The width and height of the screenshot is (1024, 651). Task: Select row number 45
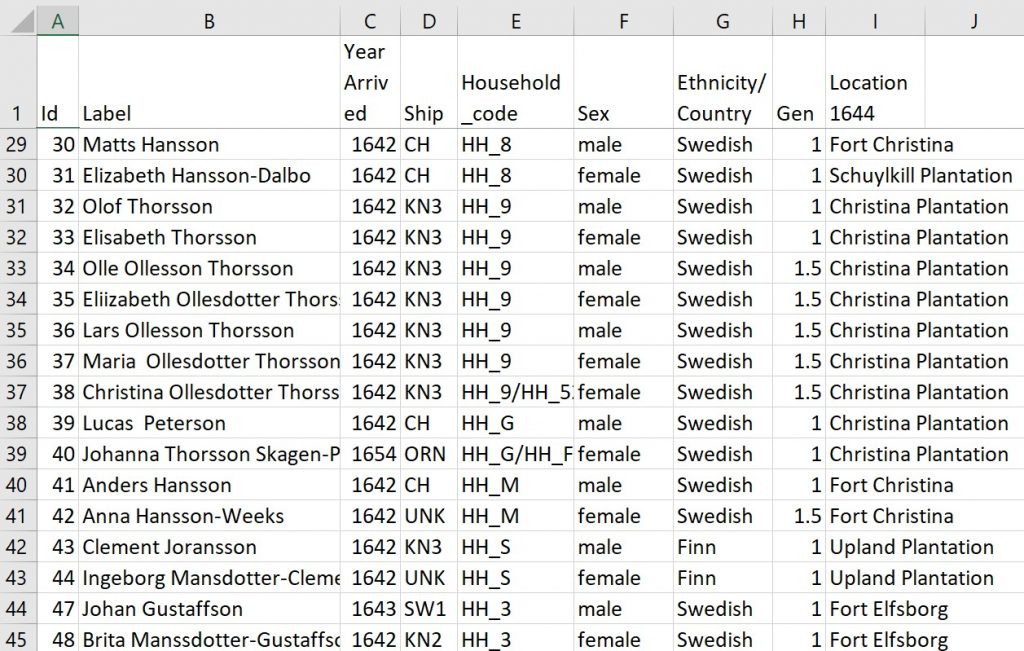click(x=18, y=639)
